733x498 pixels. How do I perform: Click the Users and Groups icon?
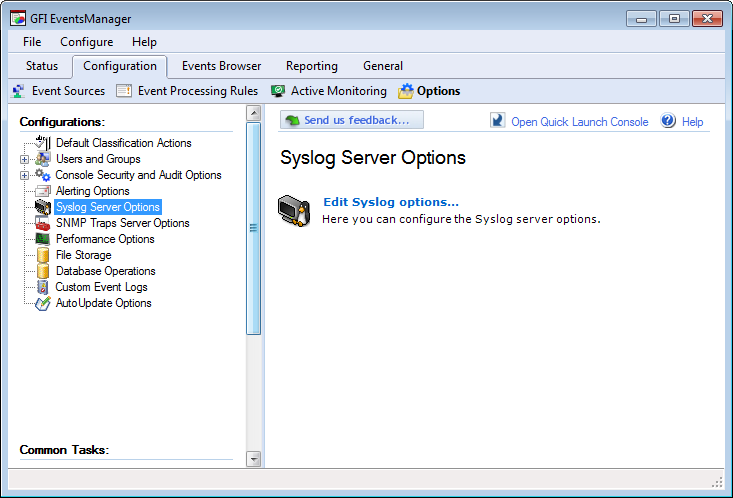[43, 159]
